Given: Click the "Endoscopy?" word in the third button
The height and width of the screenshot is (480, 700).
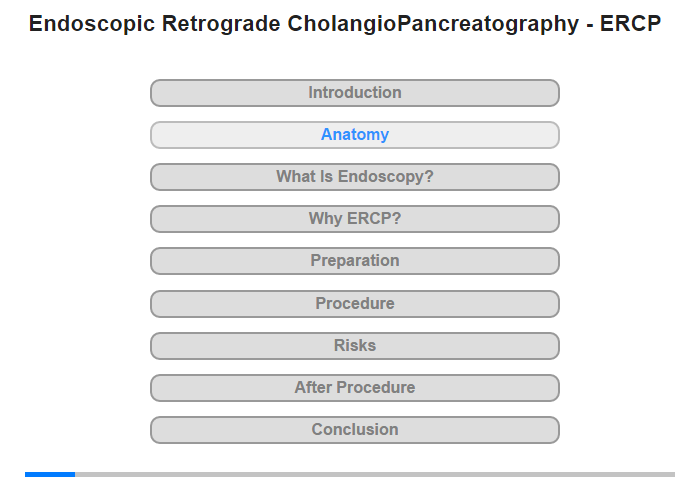Looking at the screenshot, I should point(386,176).
